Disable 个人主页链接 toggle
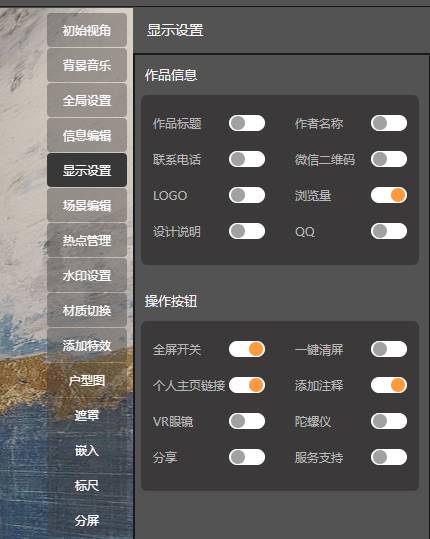430x539 pixels. pos(247,385)
